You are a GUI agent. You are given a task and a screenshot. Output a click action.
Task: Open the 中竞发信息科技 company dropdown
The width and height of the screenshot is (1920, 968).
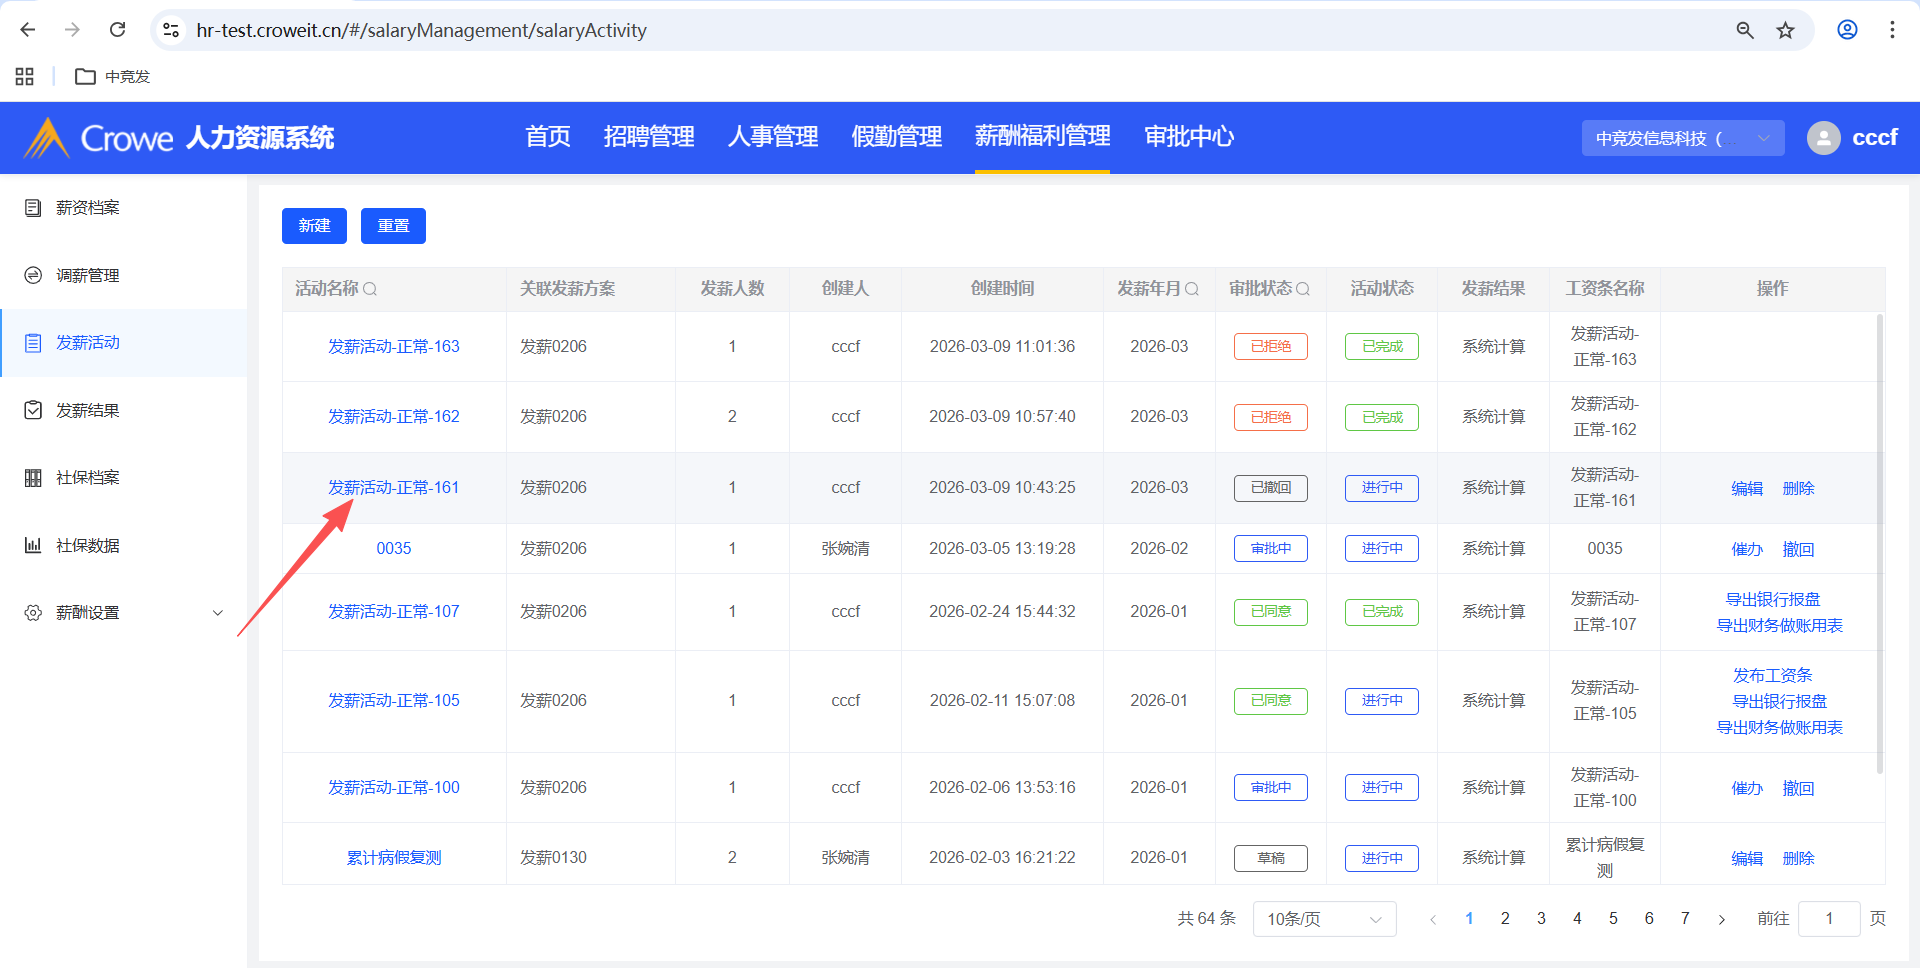click(1682, 138)
